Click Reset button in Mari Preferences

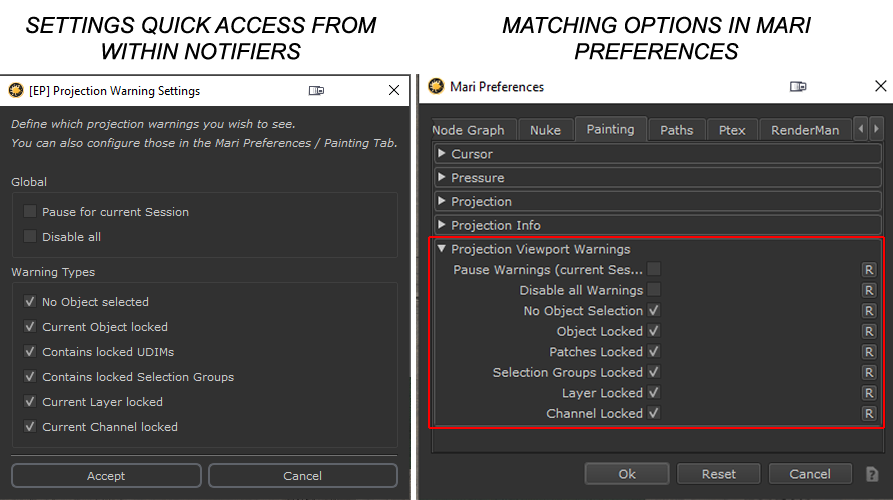tap(718, 474)
